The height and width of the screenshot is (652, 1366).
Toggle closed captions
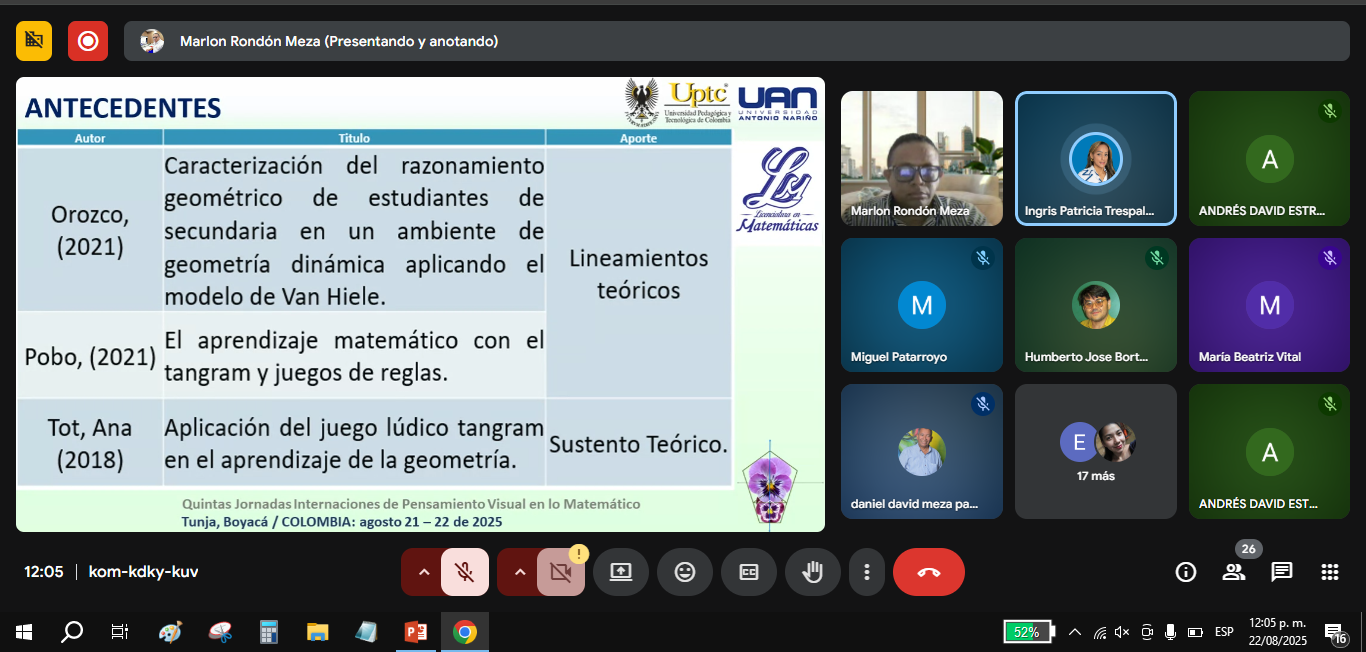click(x=749, y=572)
